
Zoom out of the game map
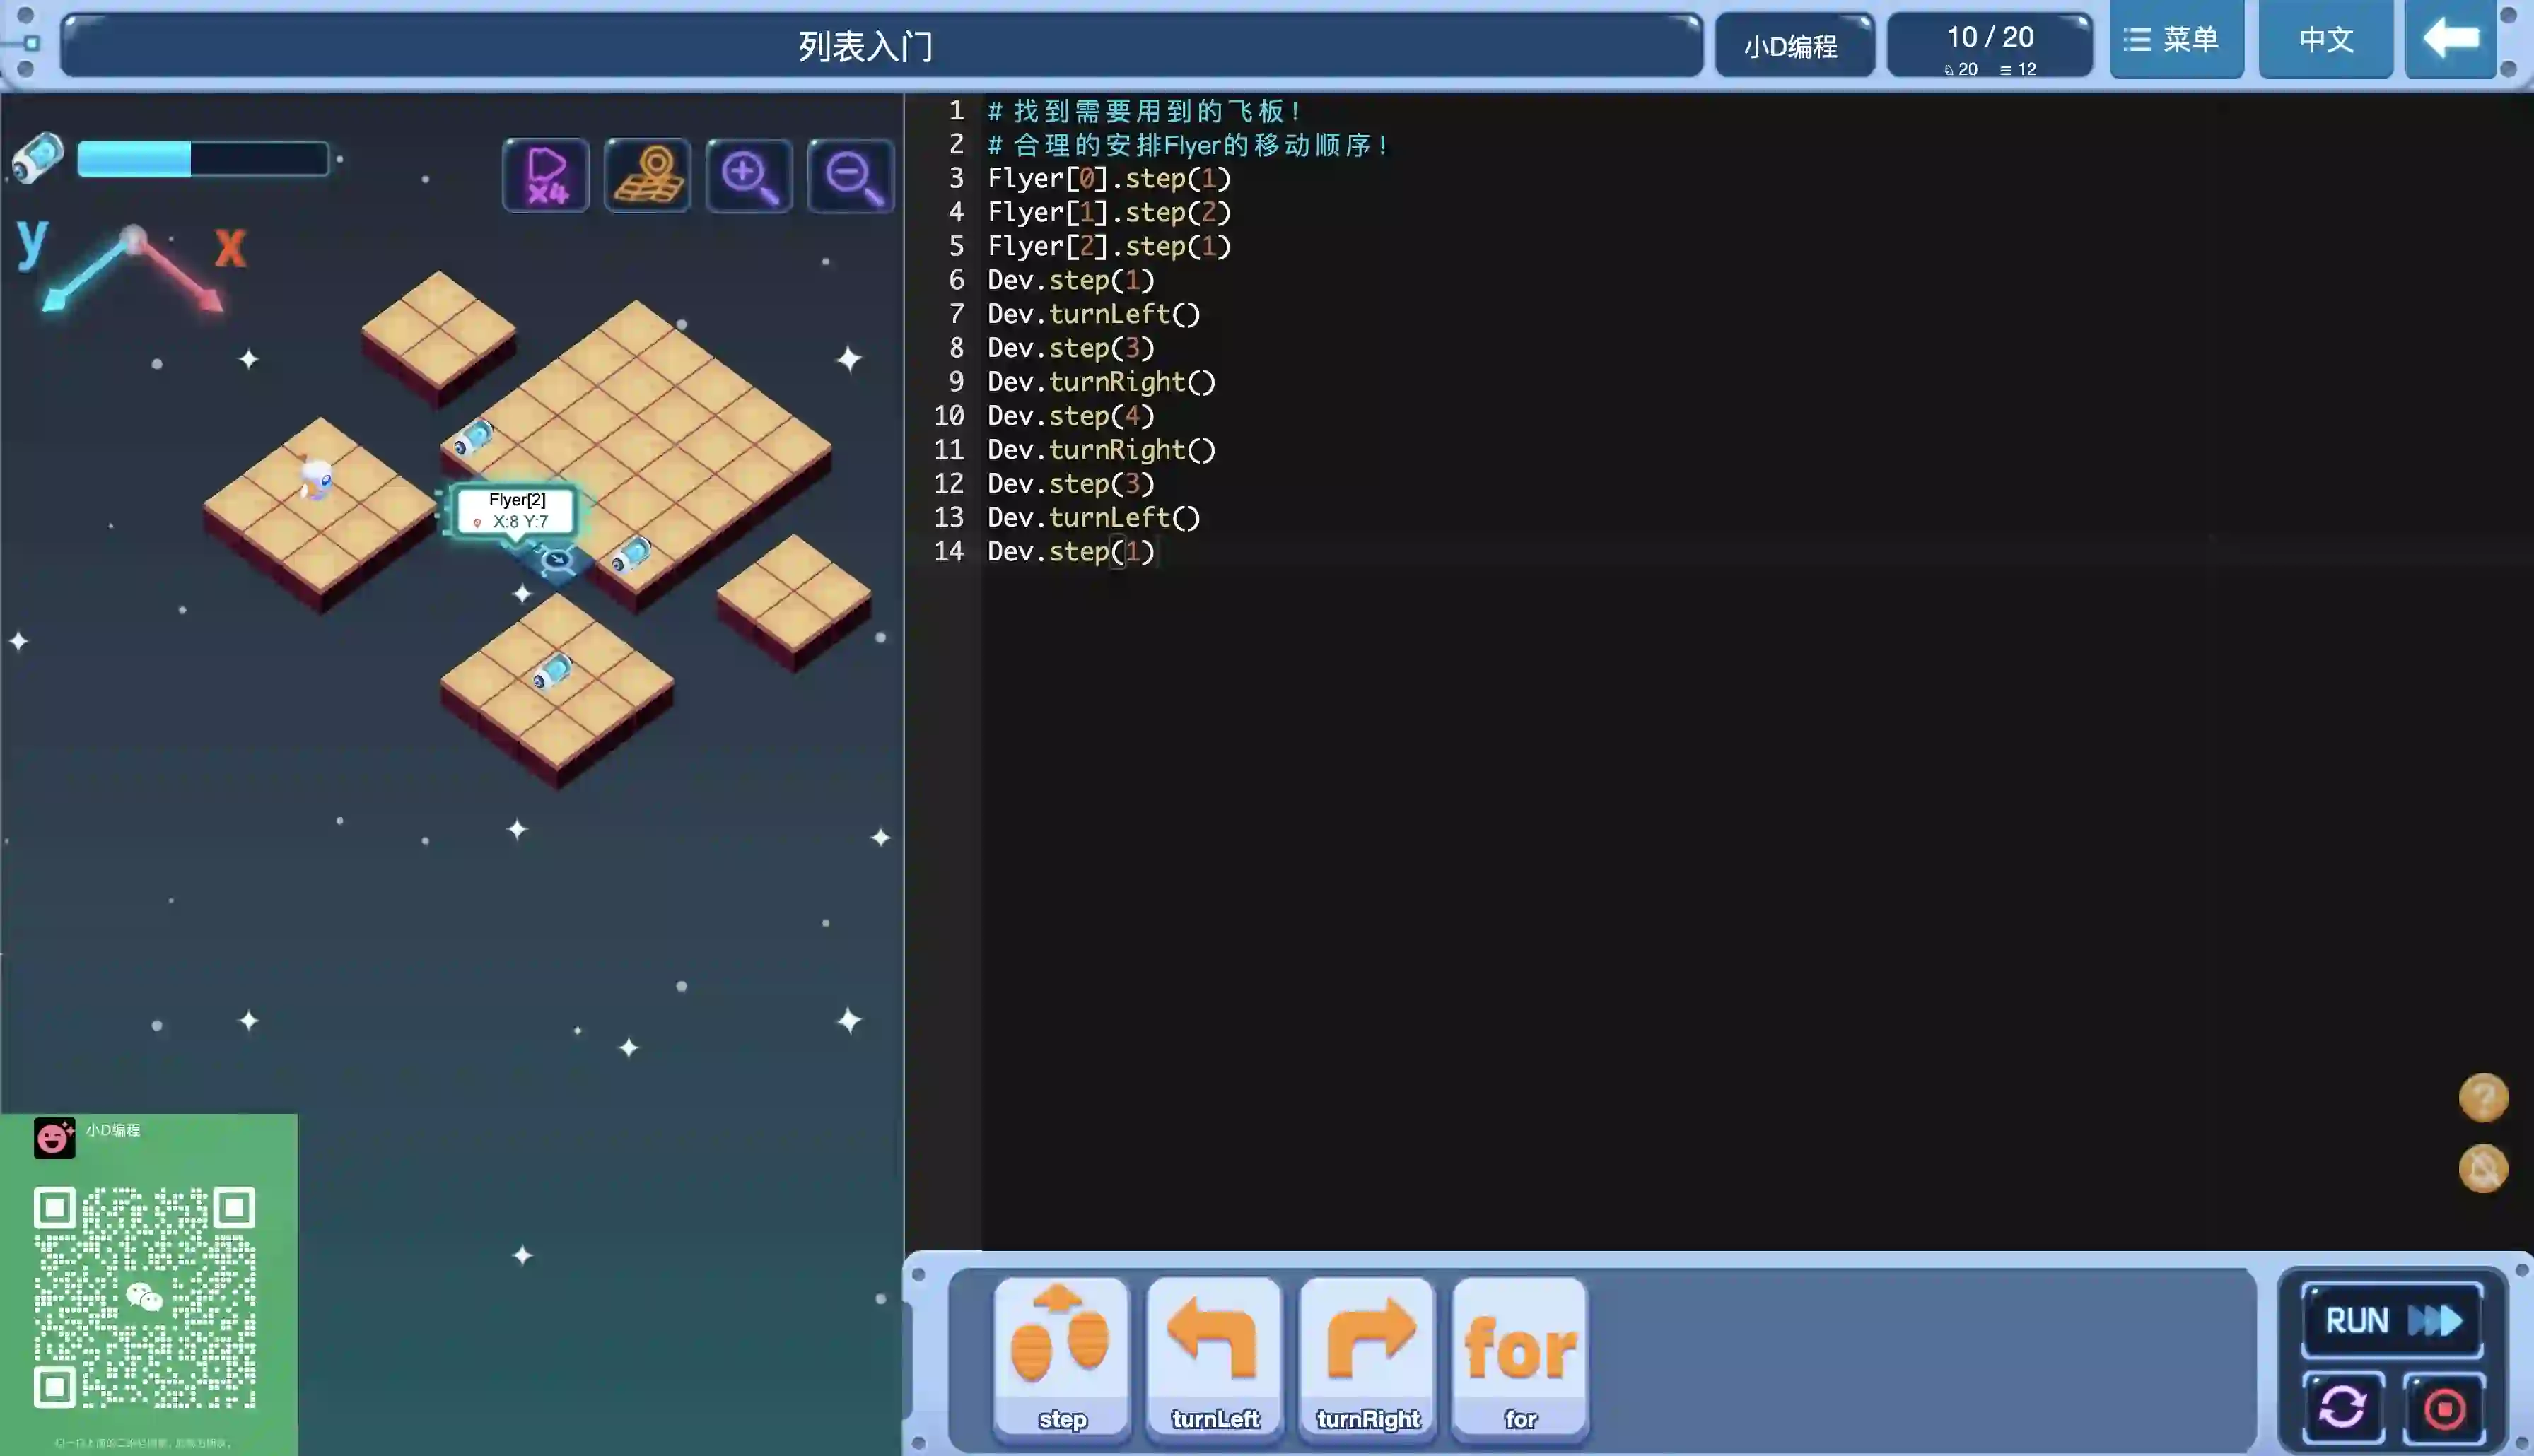pos(850,176)
